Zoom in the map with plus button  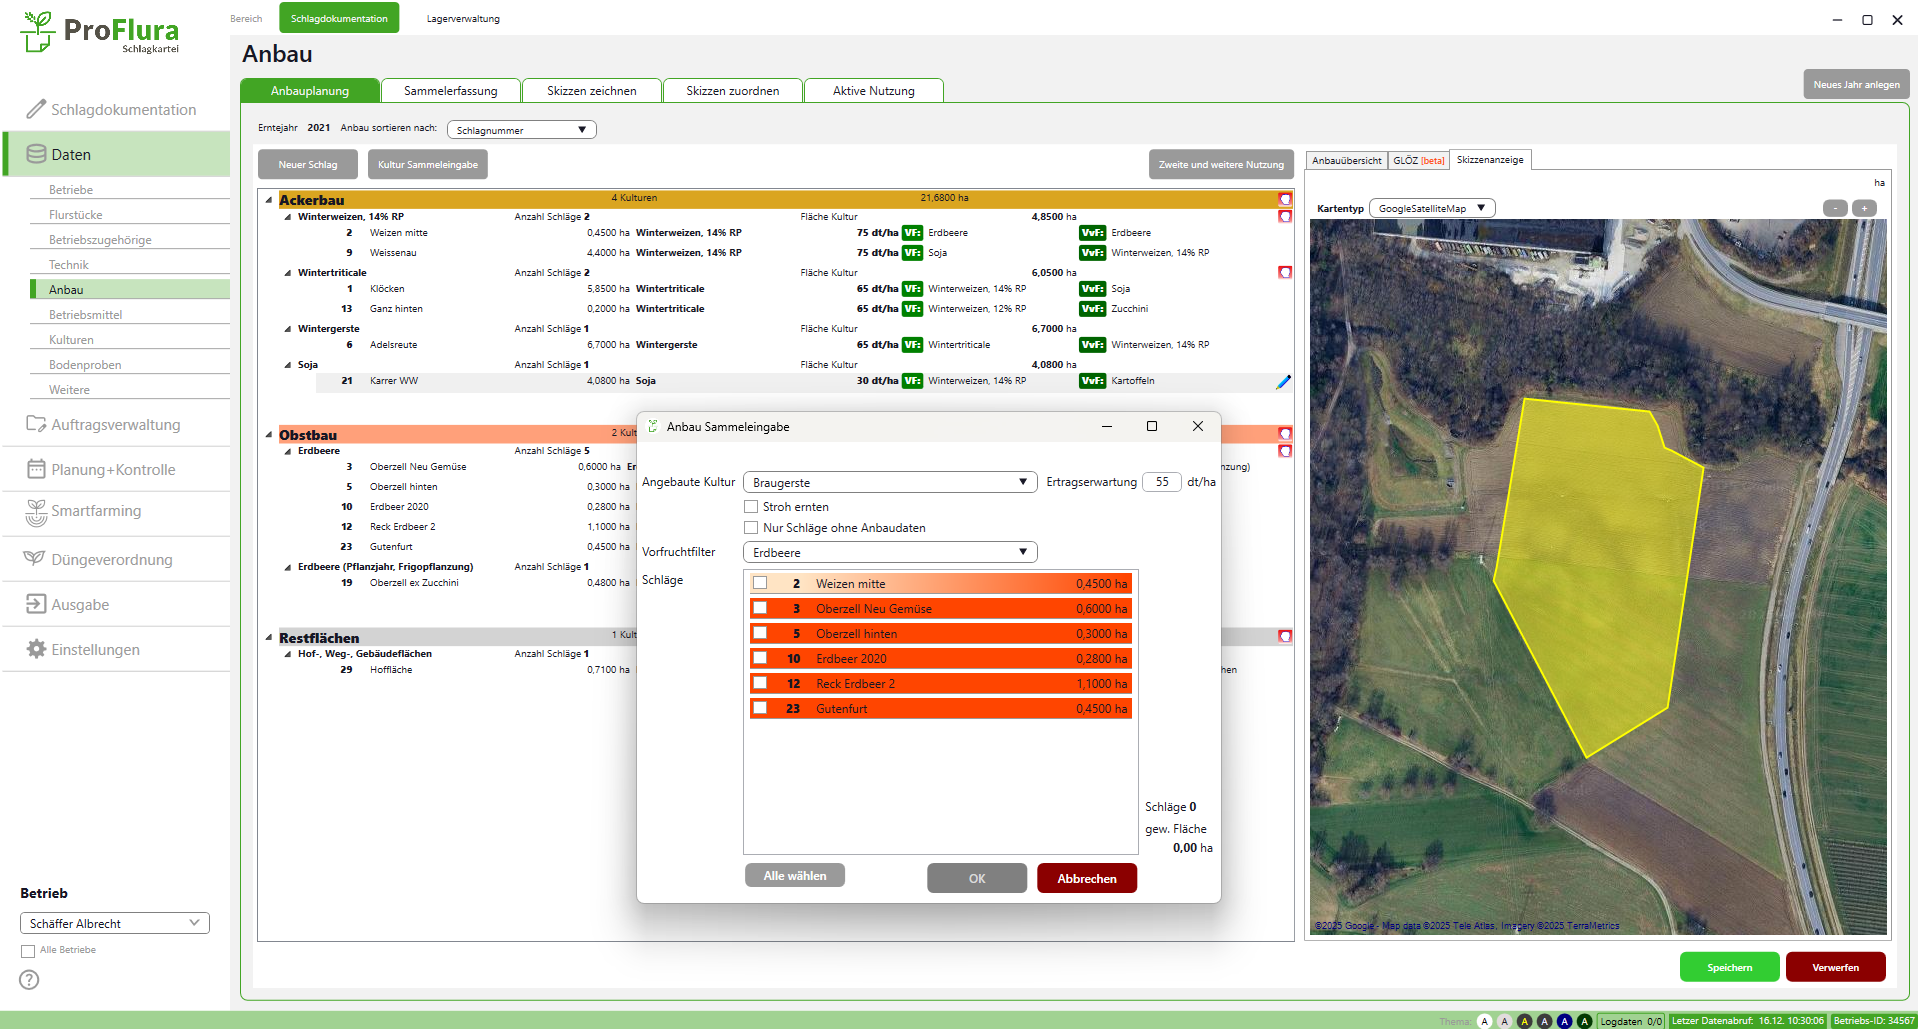click(1864, 208)
